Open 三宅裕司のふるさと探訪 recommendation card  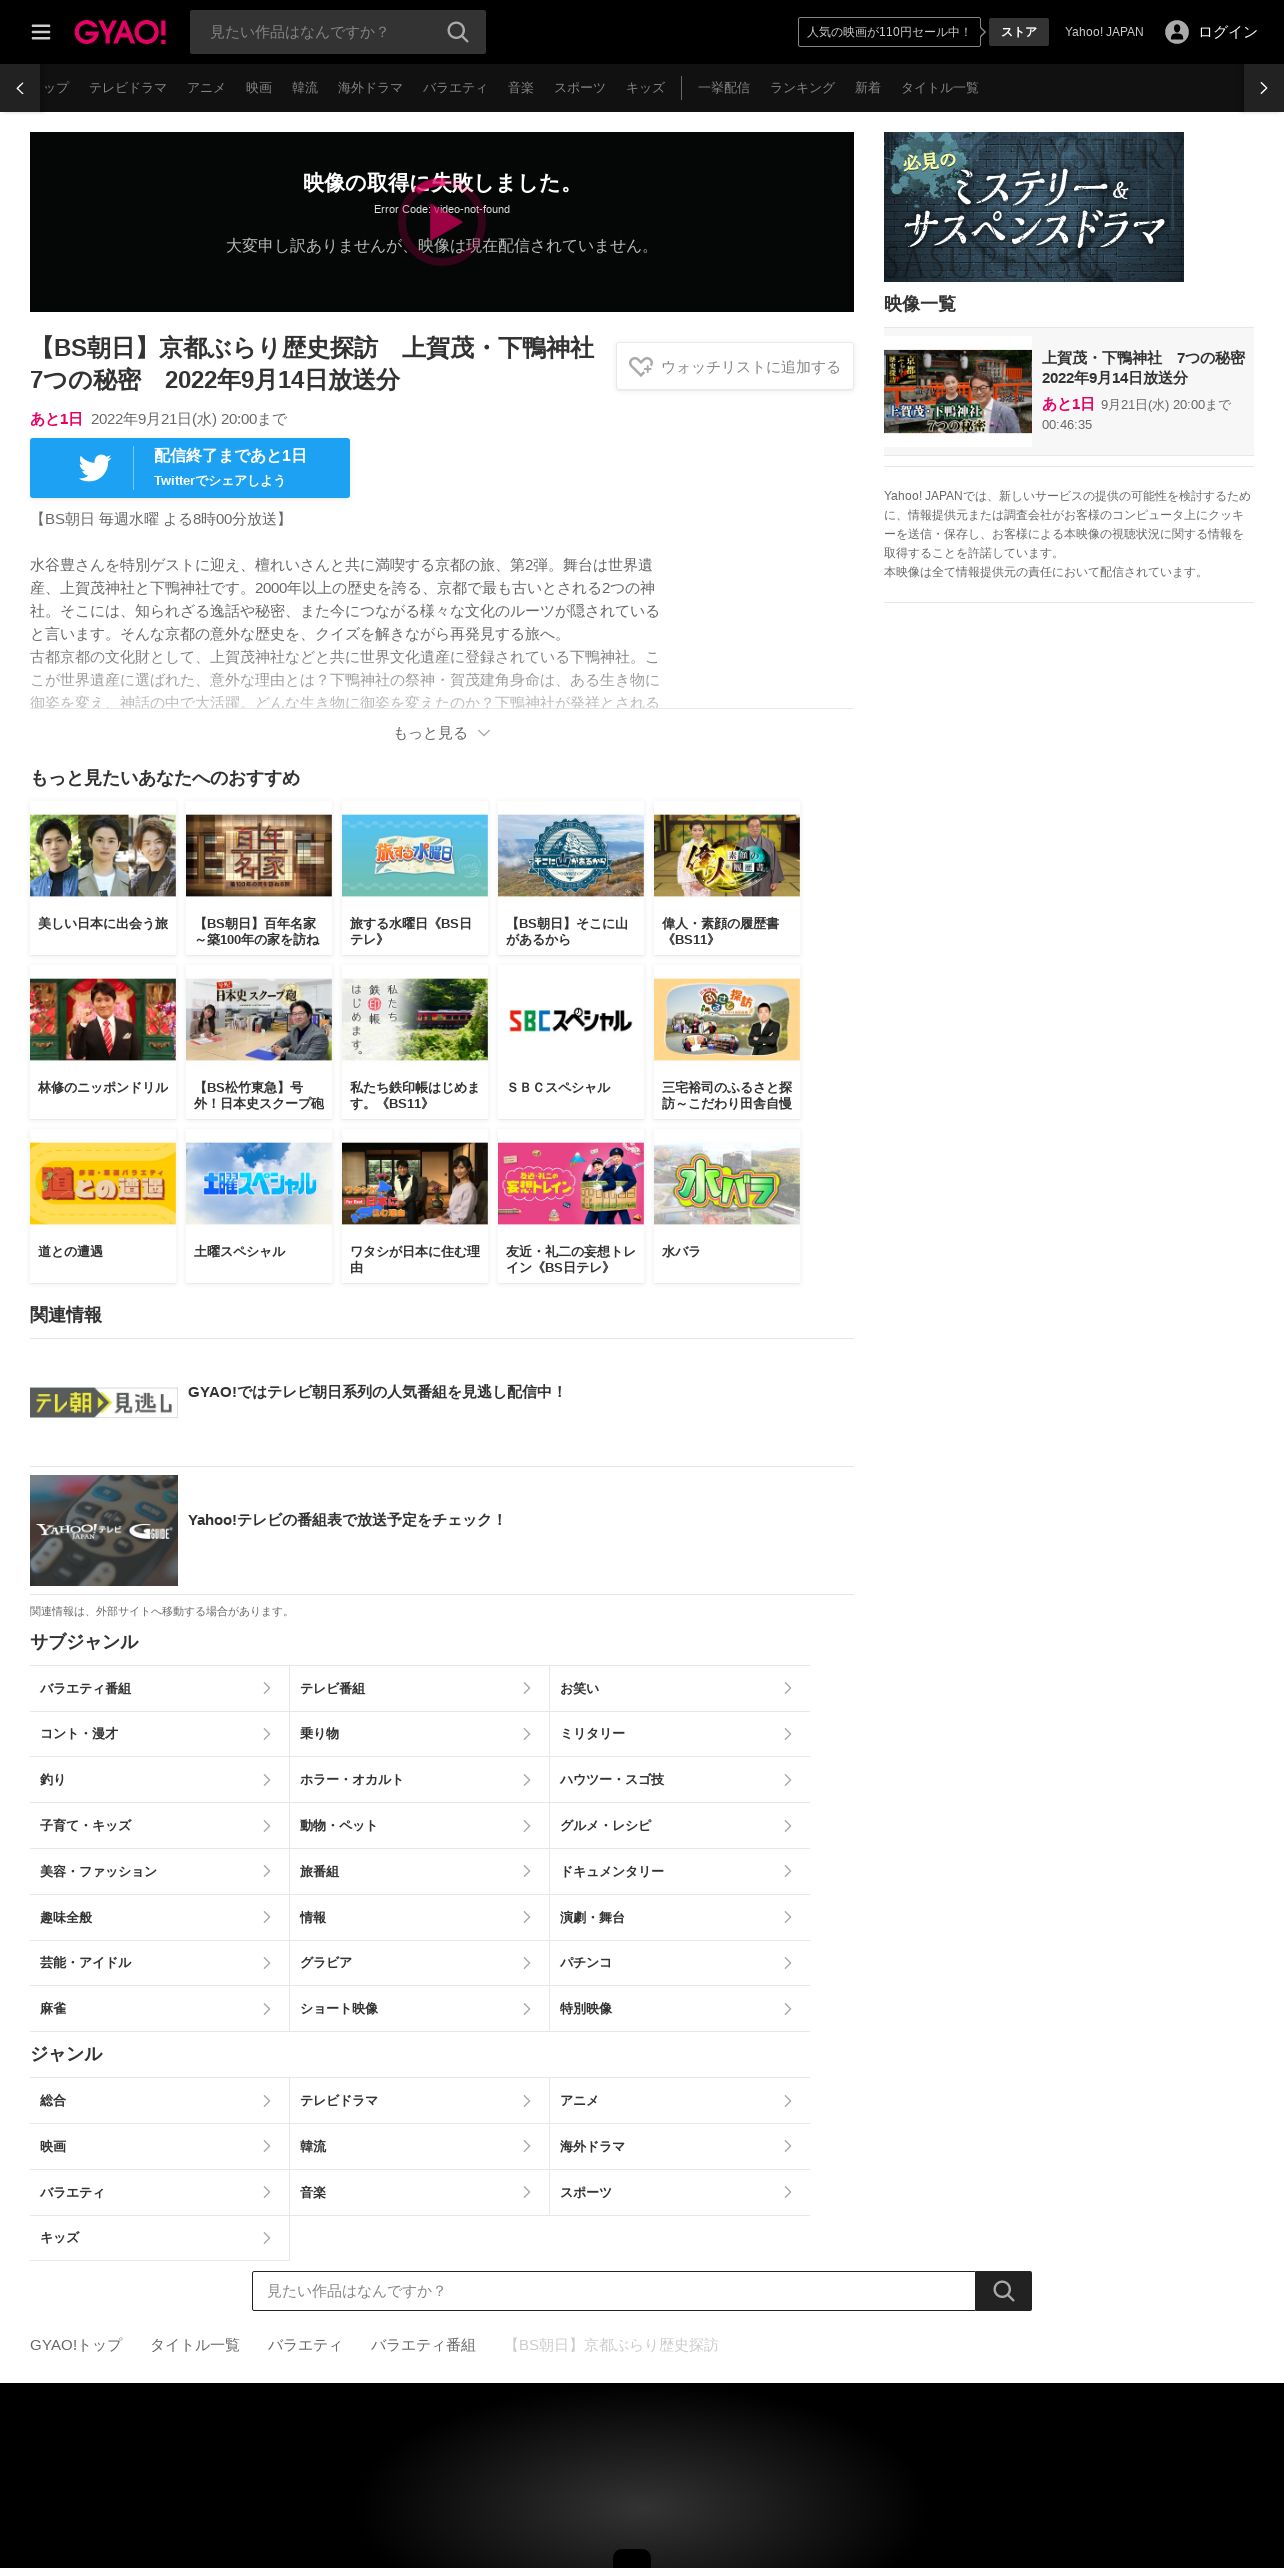click(727, 1042)
